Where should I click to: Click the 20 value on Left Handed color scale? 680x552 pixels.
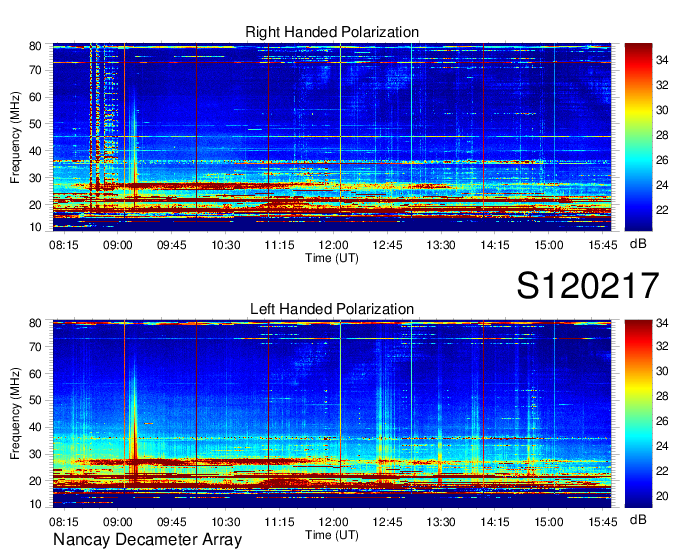662,496
